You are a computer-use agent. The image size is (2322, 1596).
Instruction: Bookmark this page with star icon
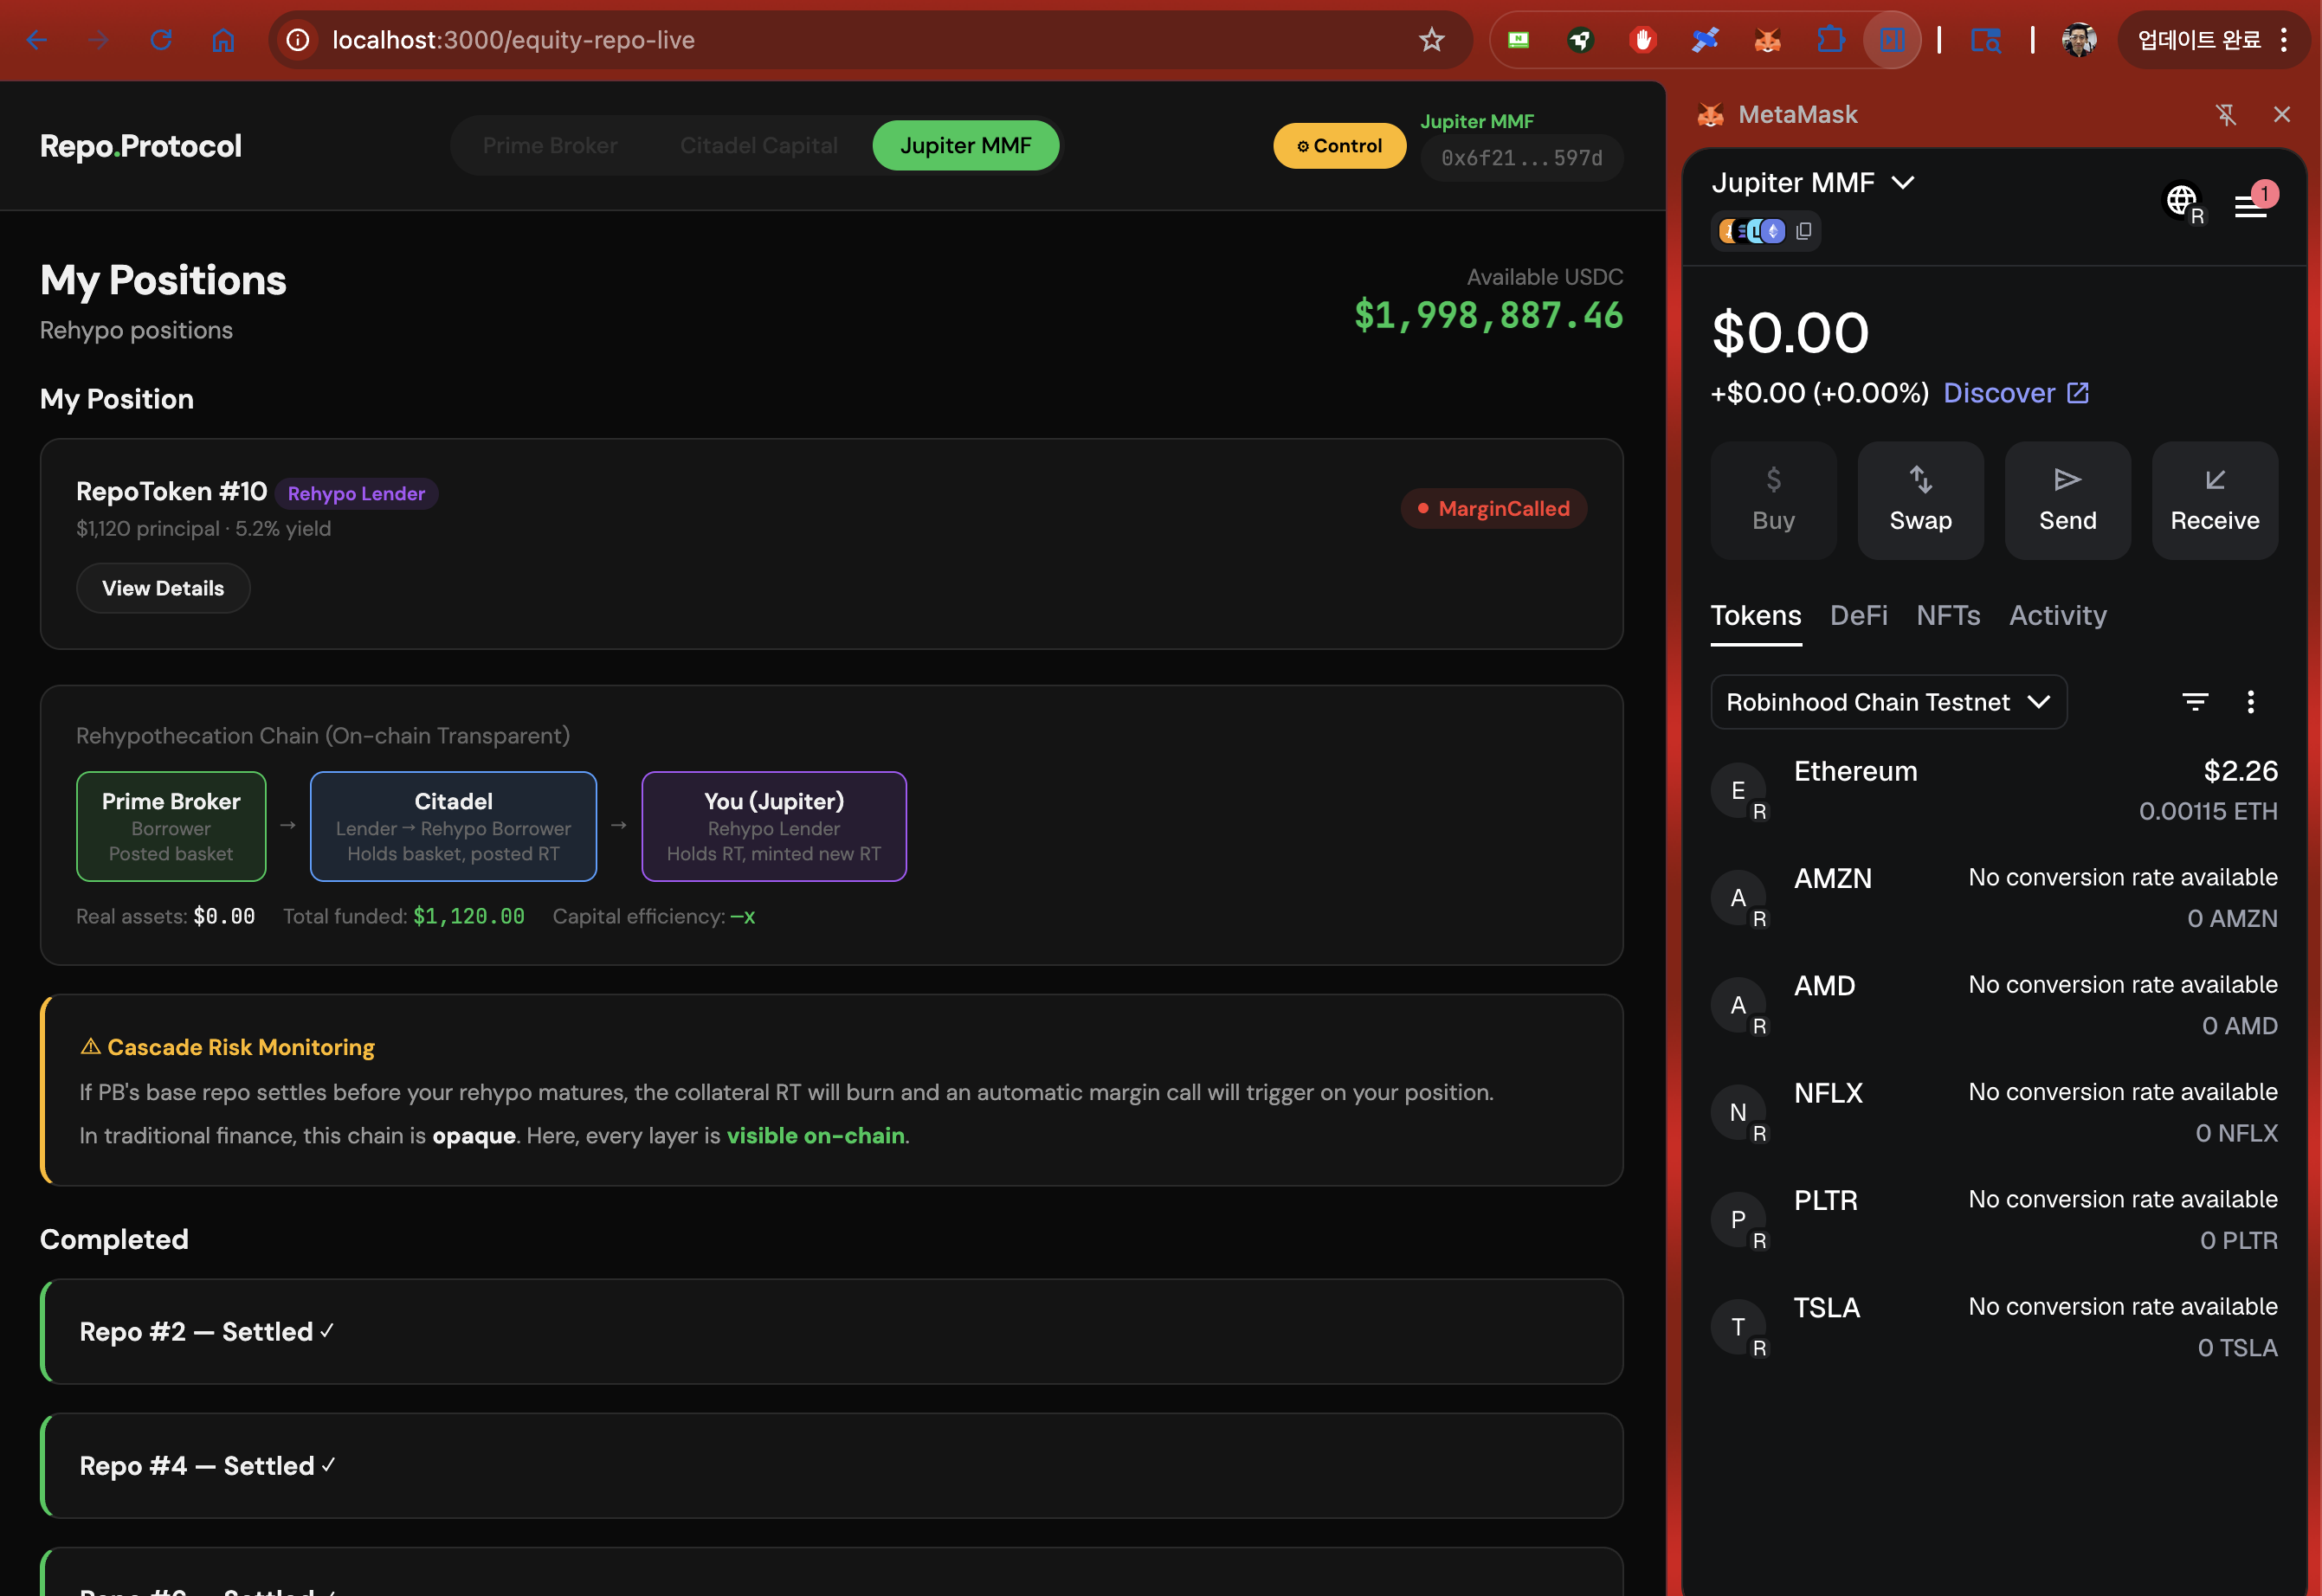point(1431,40)
